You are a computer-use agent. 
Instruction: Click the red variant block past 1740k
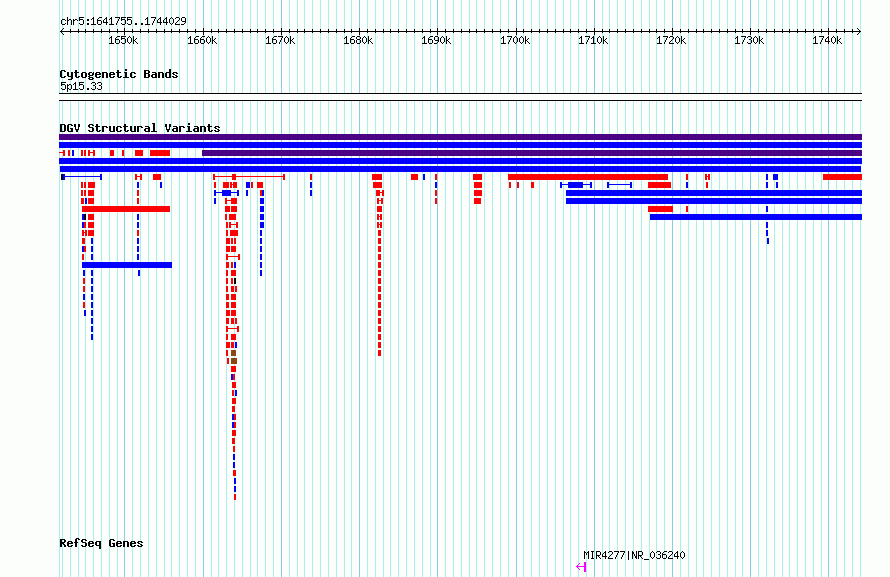click(842, 178)
